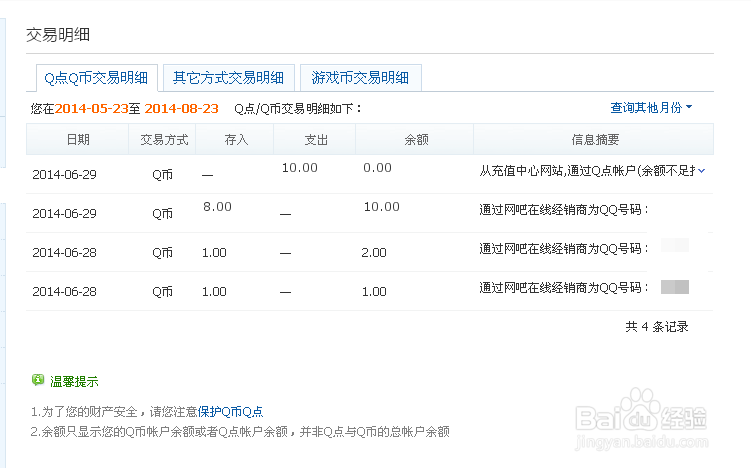The height and width of the screenshot is (468, 751).
Task: Select the 0.00 balance value
Action: pyautogui.click(x=377, y=168)
